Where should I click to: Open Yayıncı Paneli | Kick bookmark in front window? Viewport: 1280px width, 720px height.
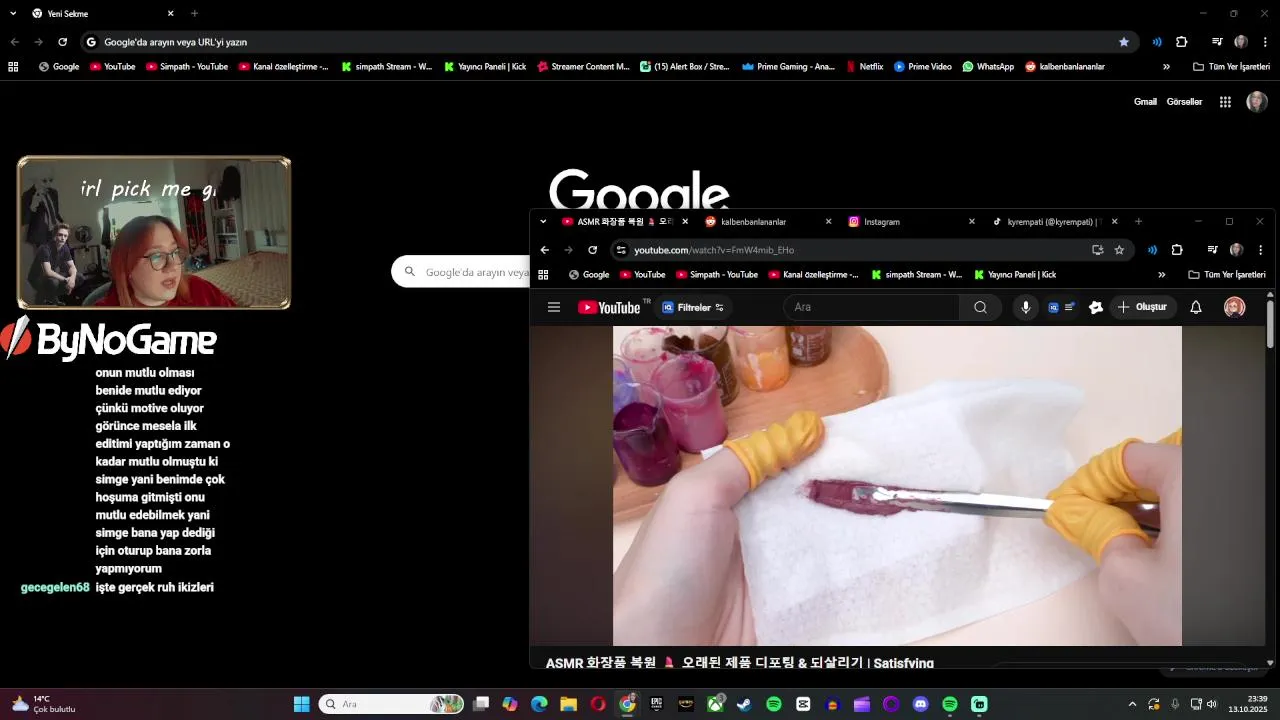1013,275
